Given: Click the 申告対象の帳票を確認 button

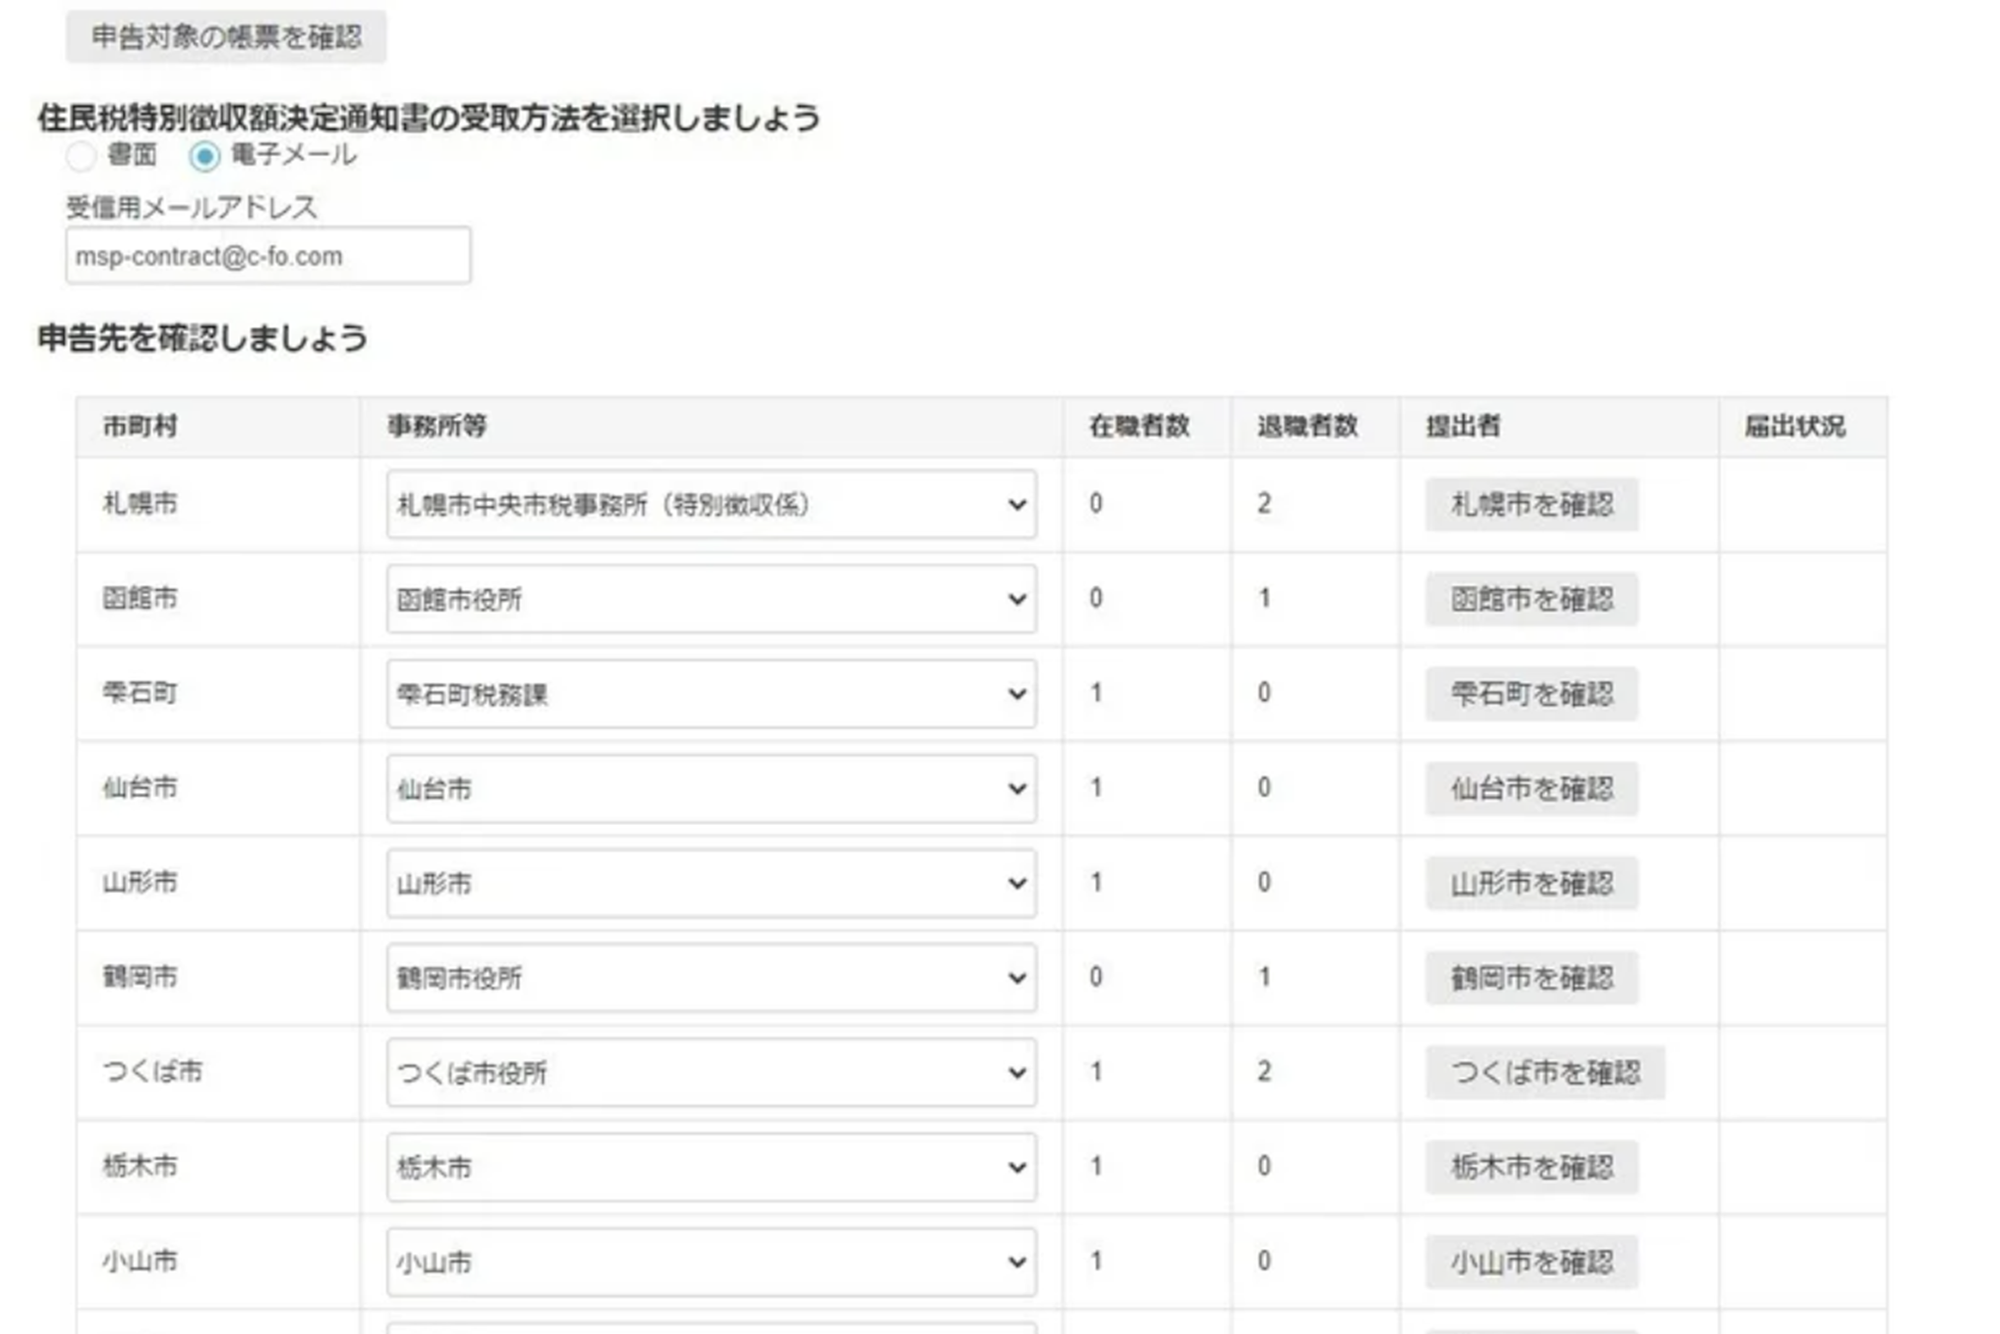Looking at the screenshot, I should (x=224, y=36).
